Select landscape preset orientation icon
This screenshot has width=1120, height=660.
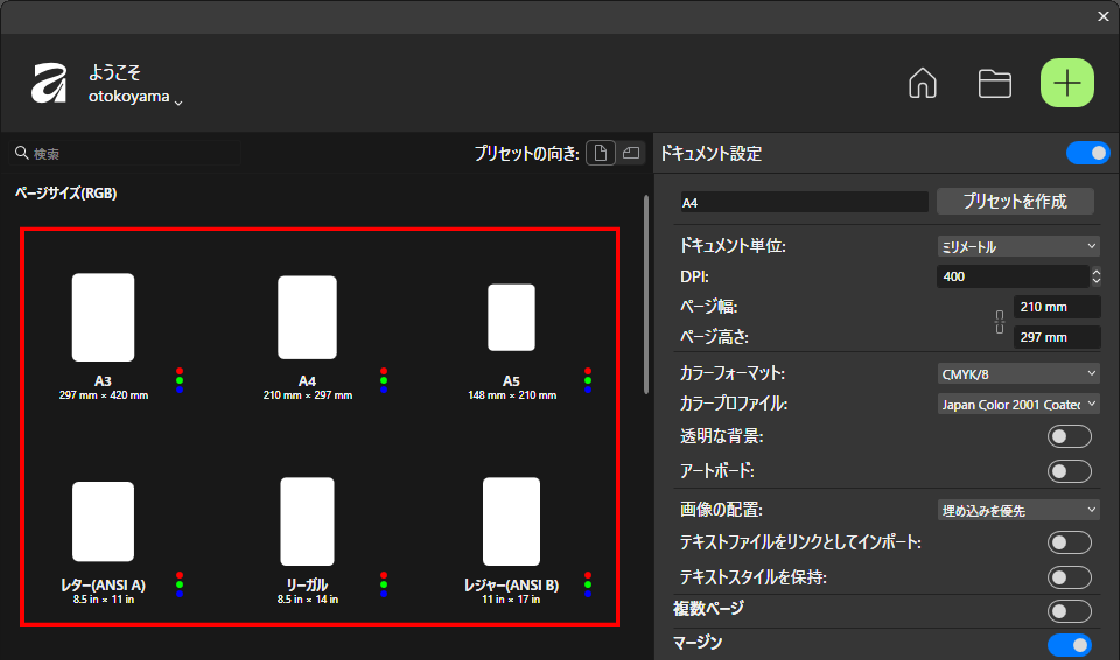(630, 153)
